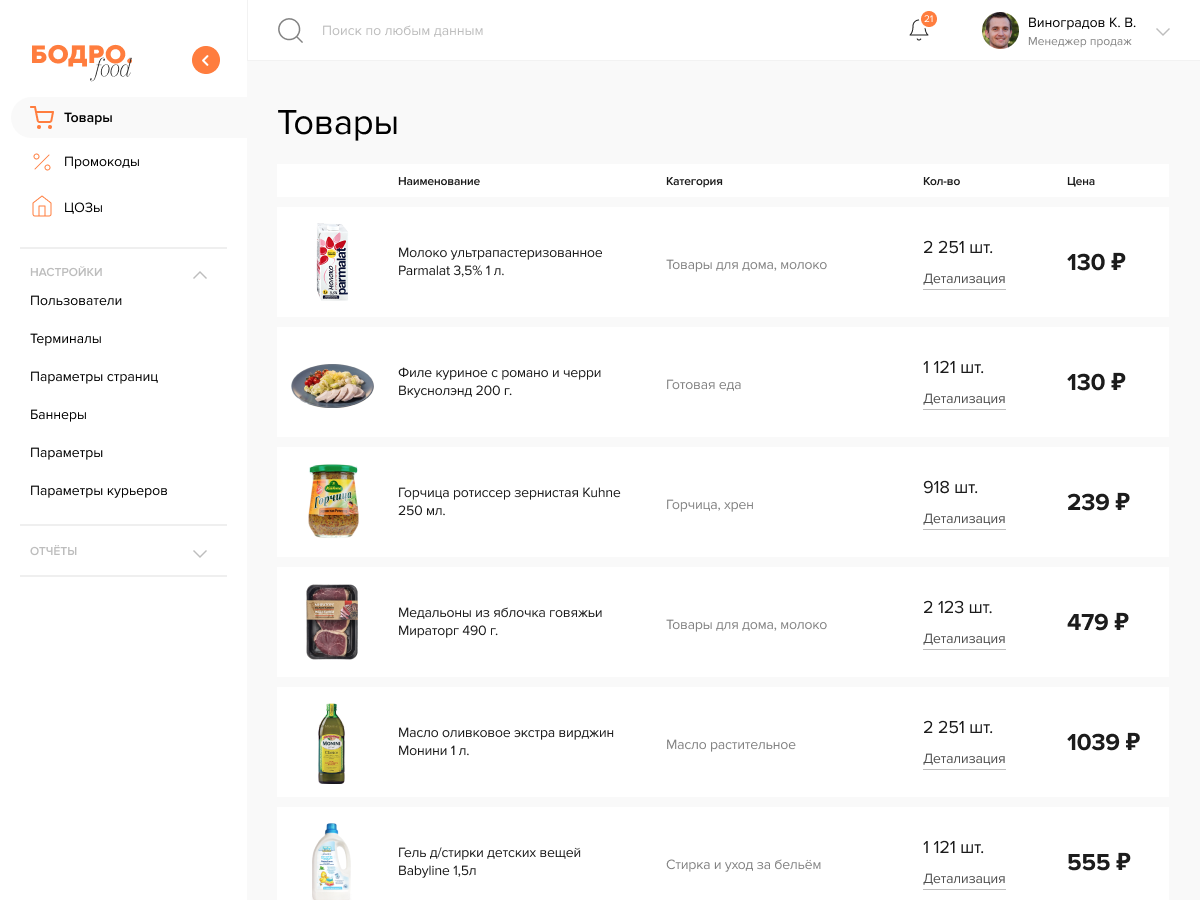The height and width of the screenshot is (900, 1200).
Task: Click 'Менеджер продаж' role label
Action: (1080, 42)
